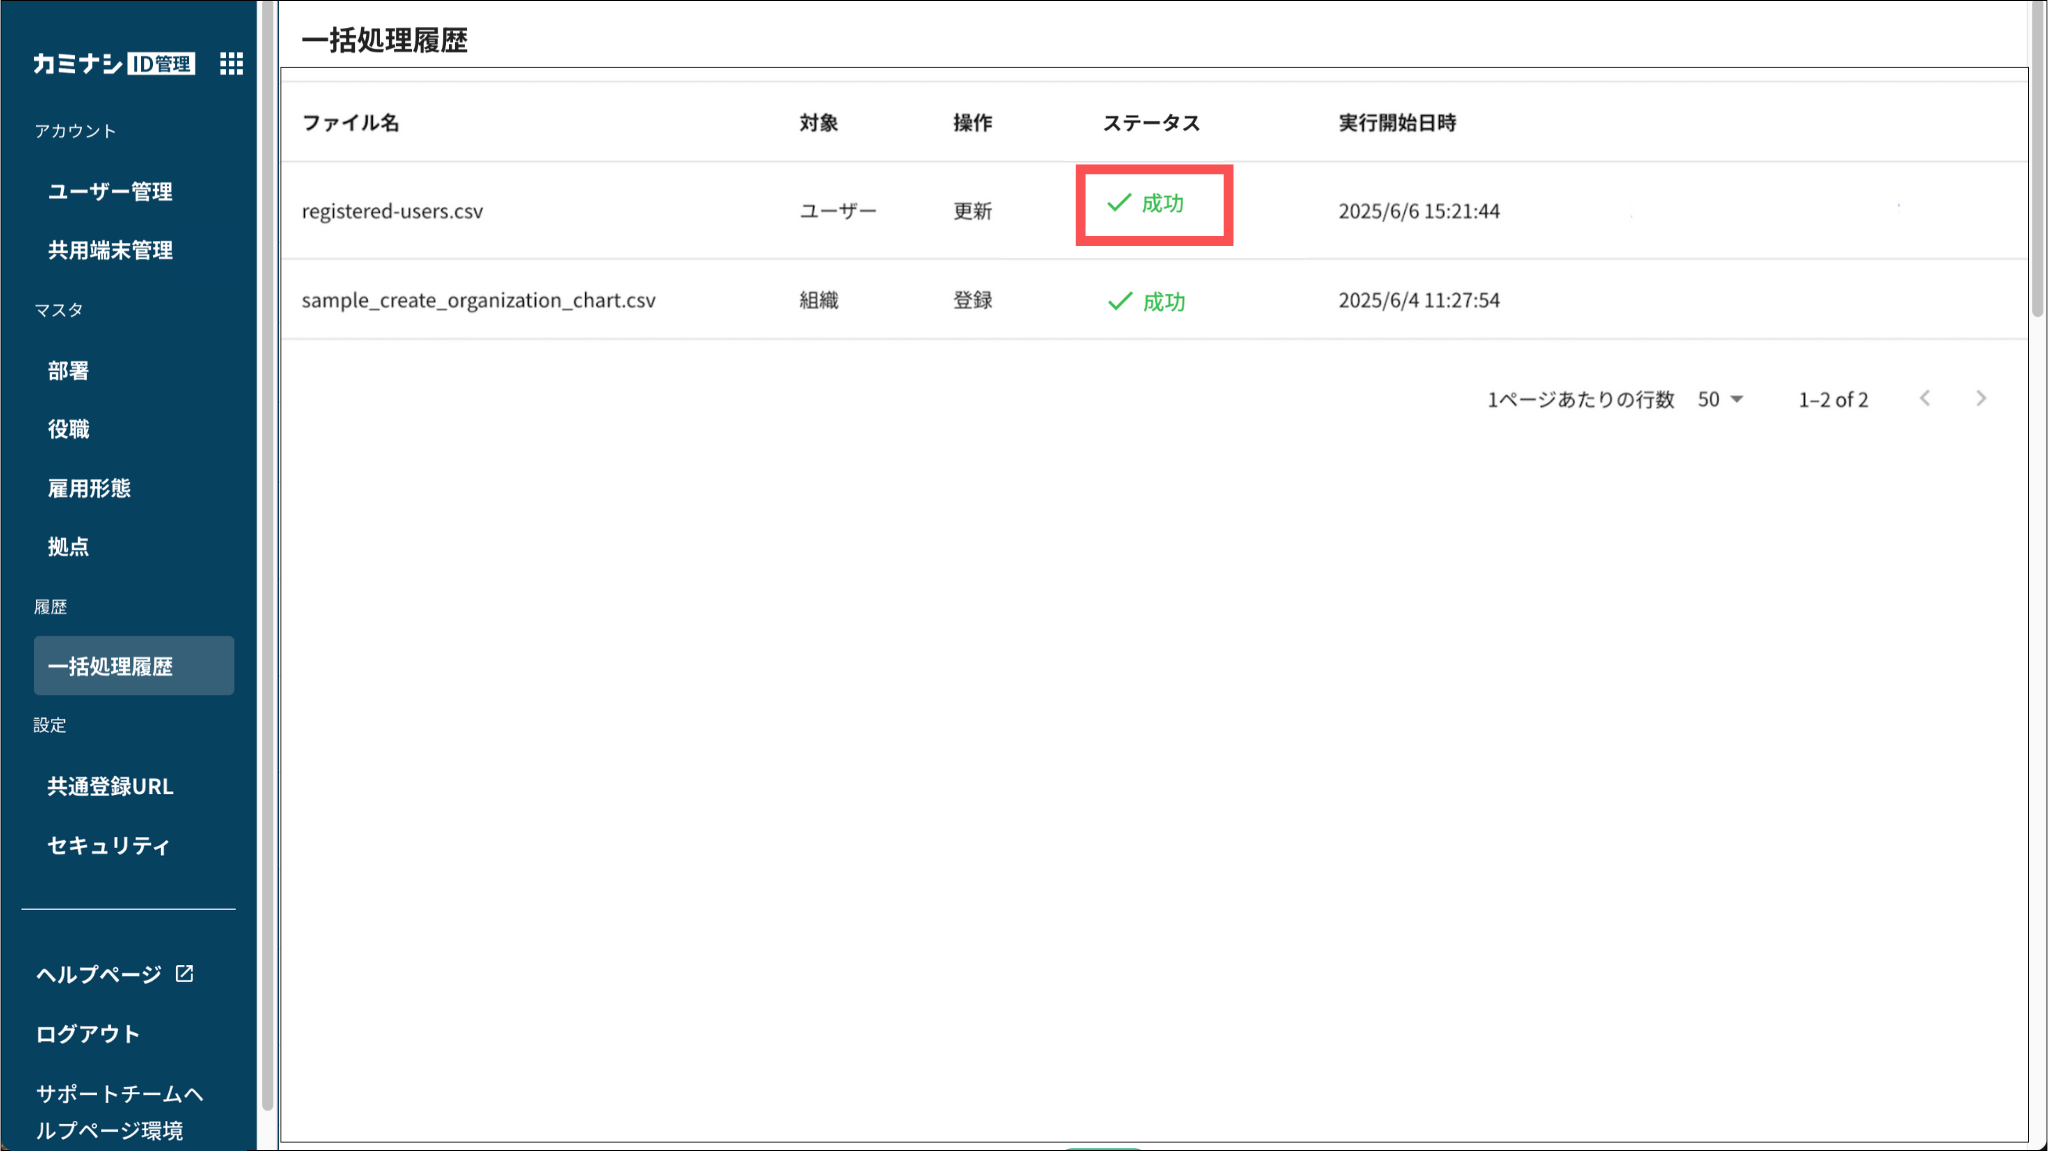
Task: Open セキュリティ settings
Action: tap(108, 845)
